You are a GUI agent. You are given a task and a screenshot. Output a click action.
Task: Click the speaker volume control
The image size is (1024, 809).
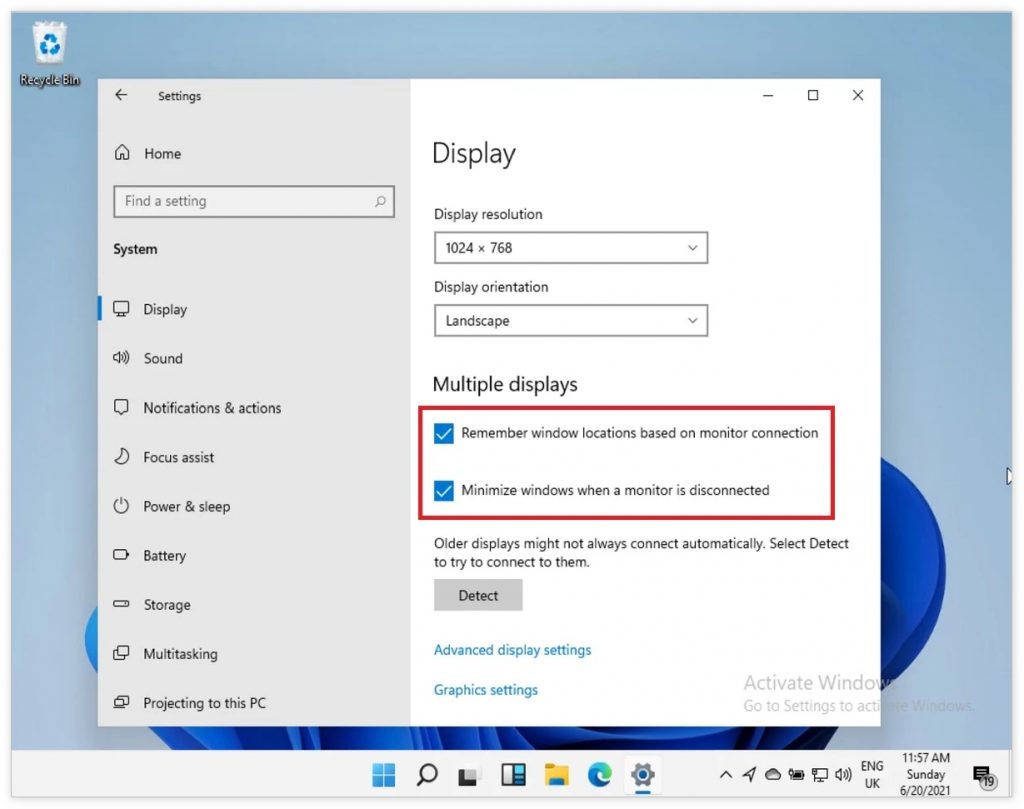click(844, 774)
